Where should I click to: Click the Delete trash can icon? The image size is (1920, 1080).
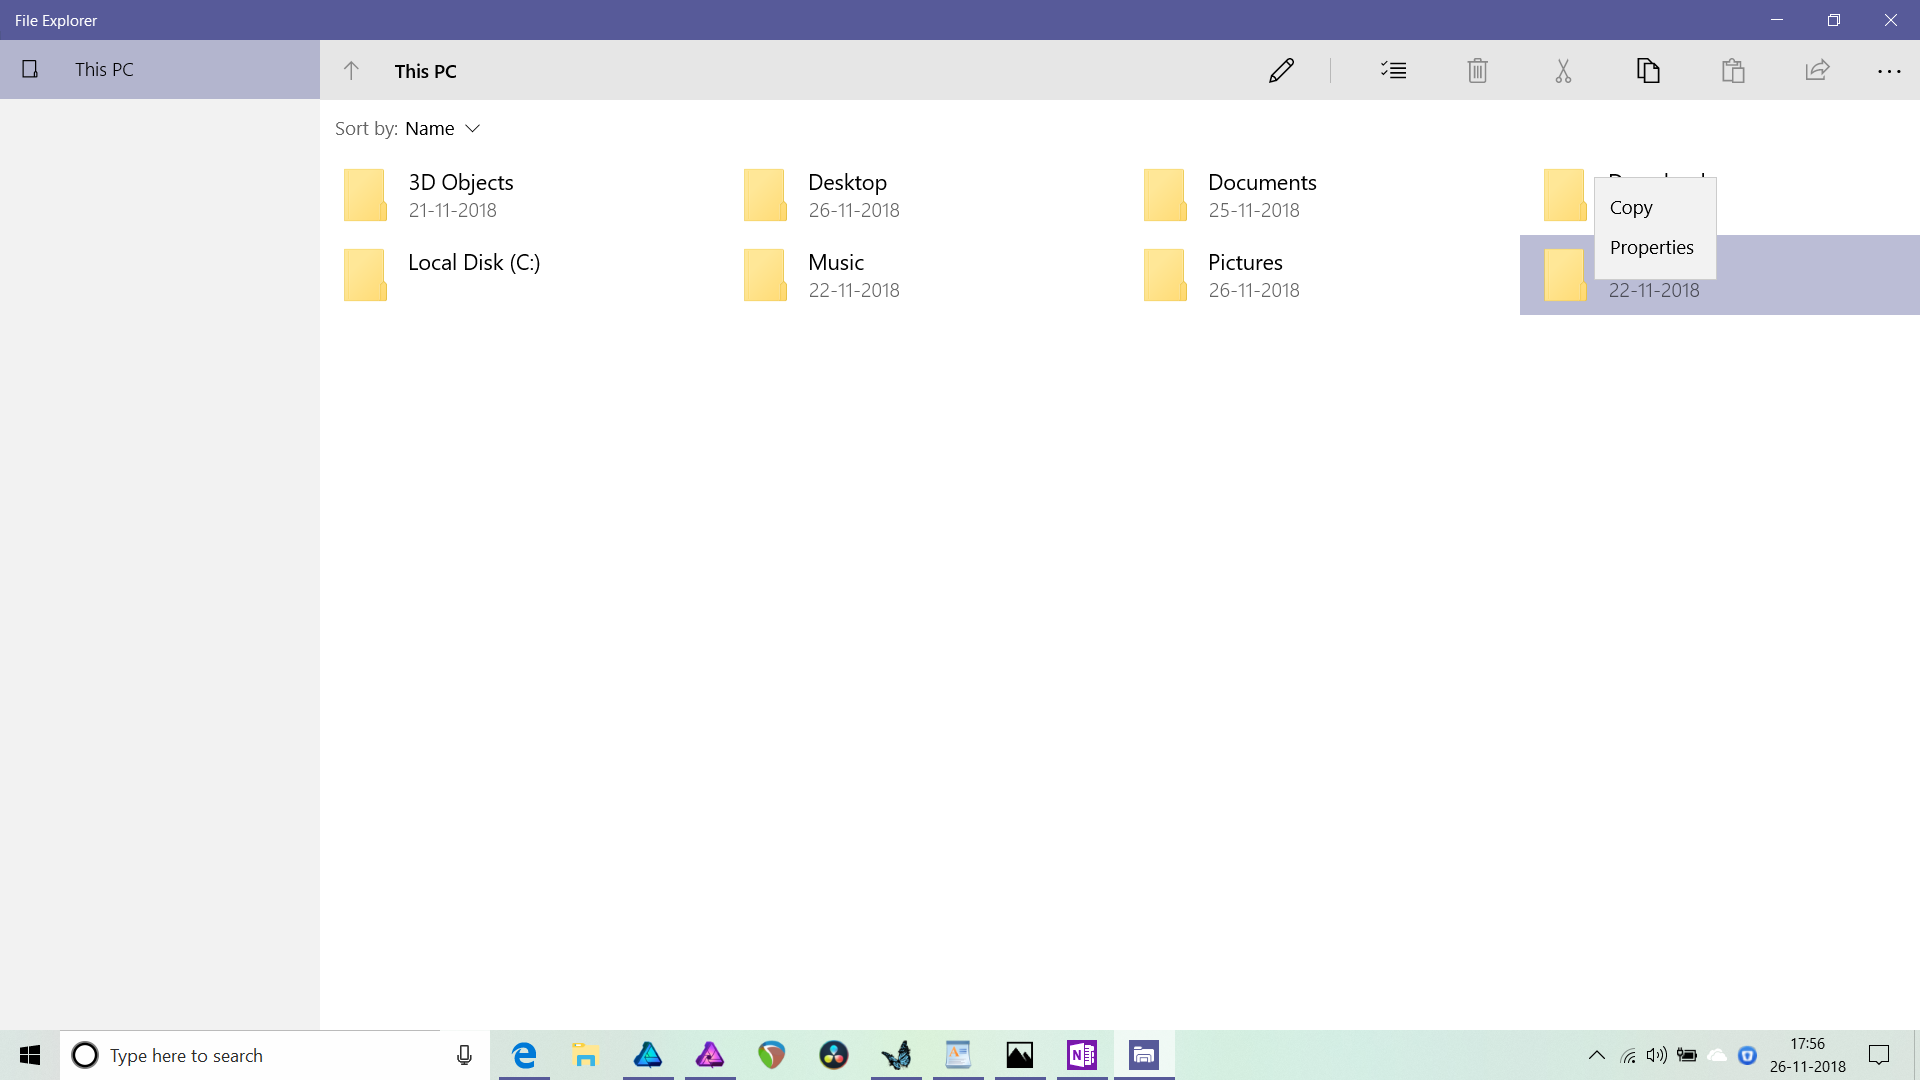pos(1477,70)
